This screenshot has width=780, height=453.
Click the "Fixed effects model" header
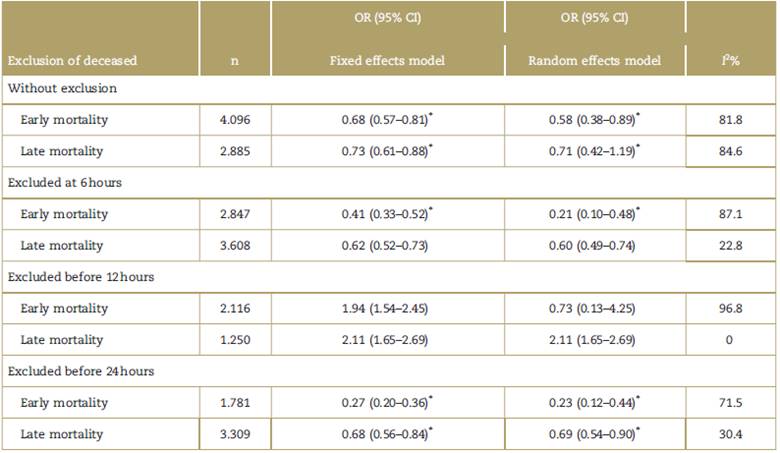click(x=387, y=61)
